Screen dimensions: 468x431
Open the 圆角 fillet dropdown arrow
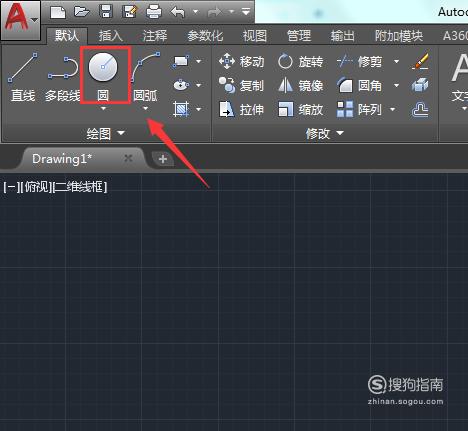[x=396, y=85]
